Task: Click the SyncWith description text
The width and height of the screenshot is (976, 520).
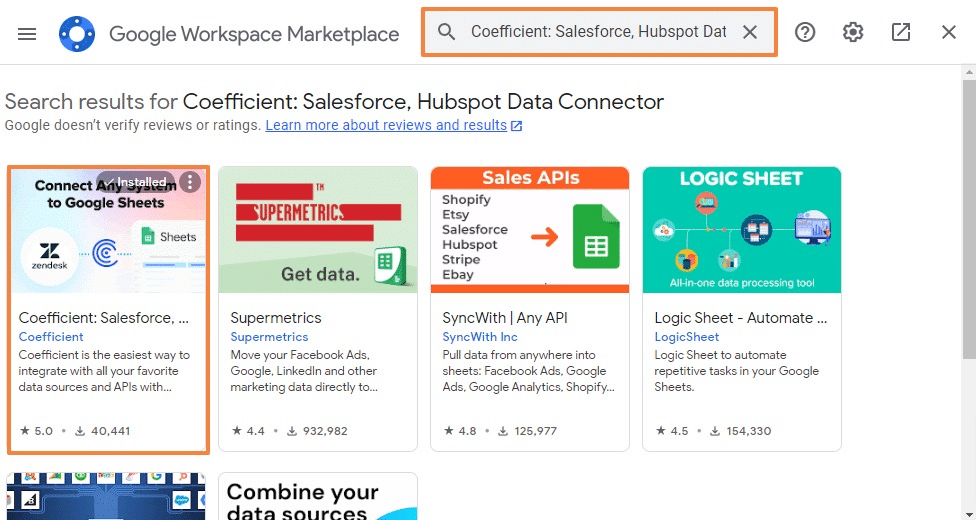Action: coord(528,371)
